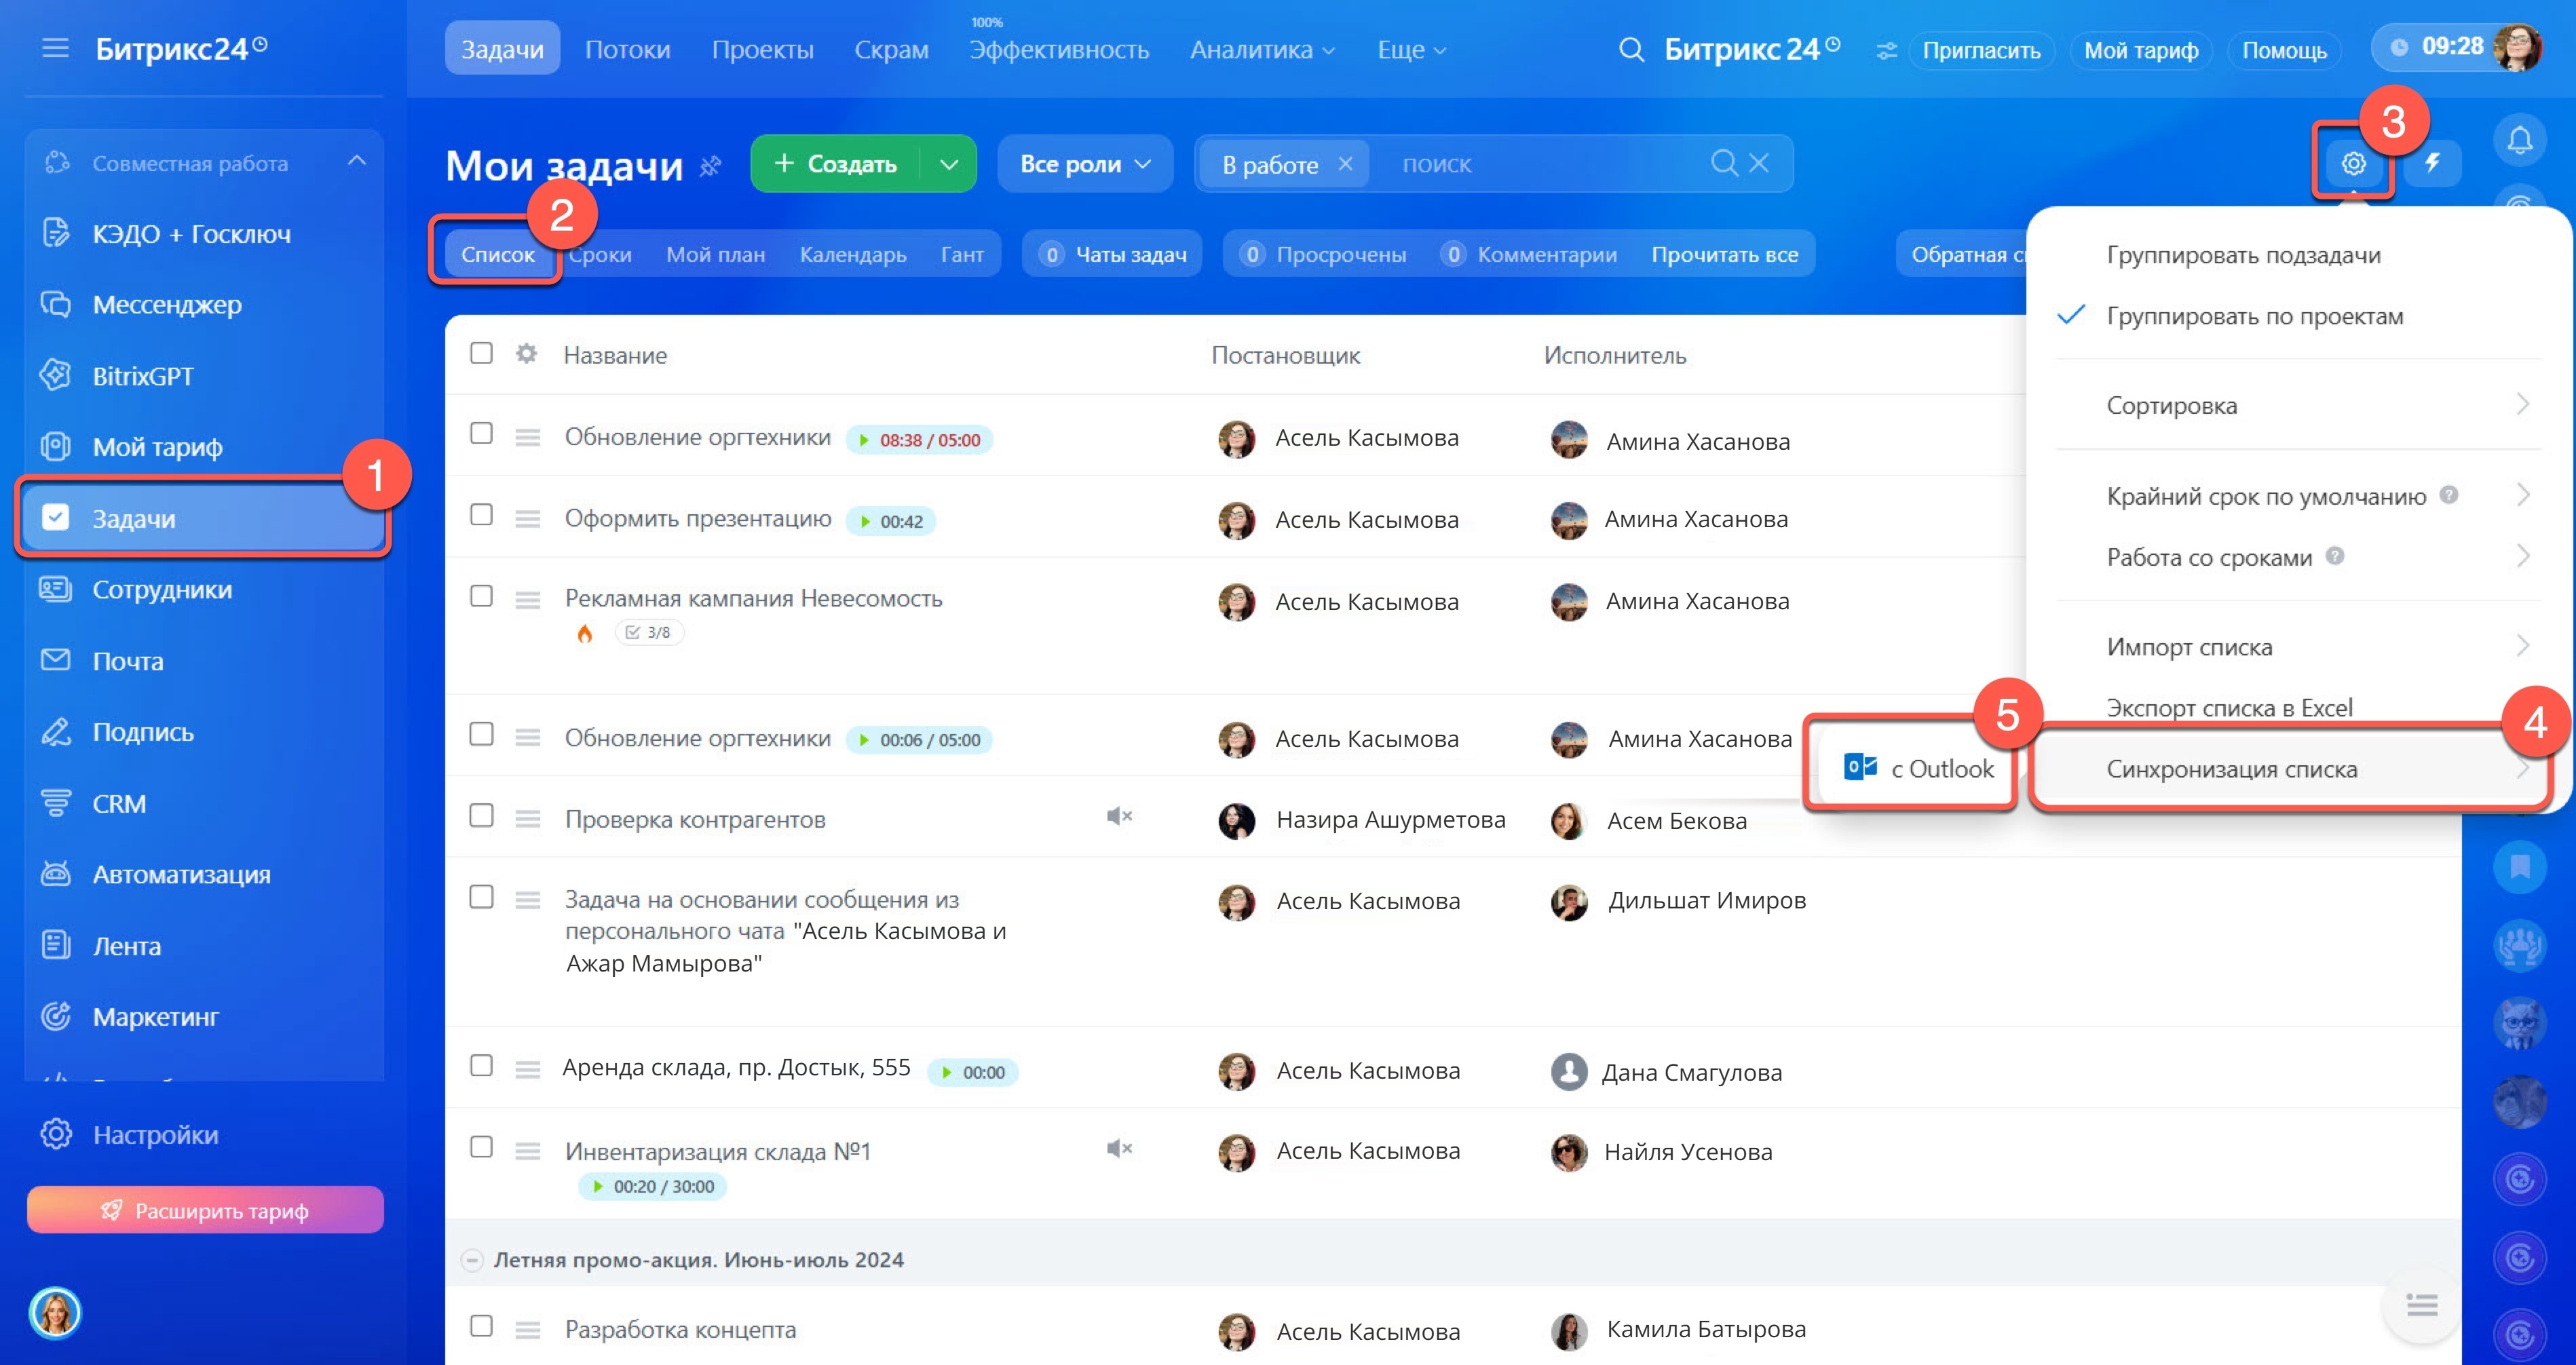
Task: Click the lightning bolt automation icon
Action: 2432,163
